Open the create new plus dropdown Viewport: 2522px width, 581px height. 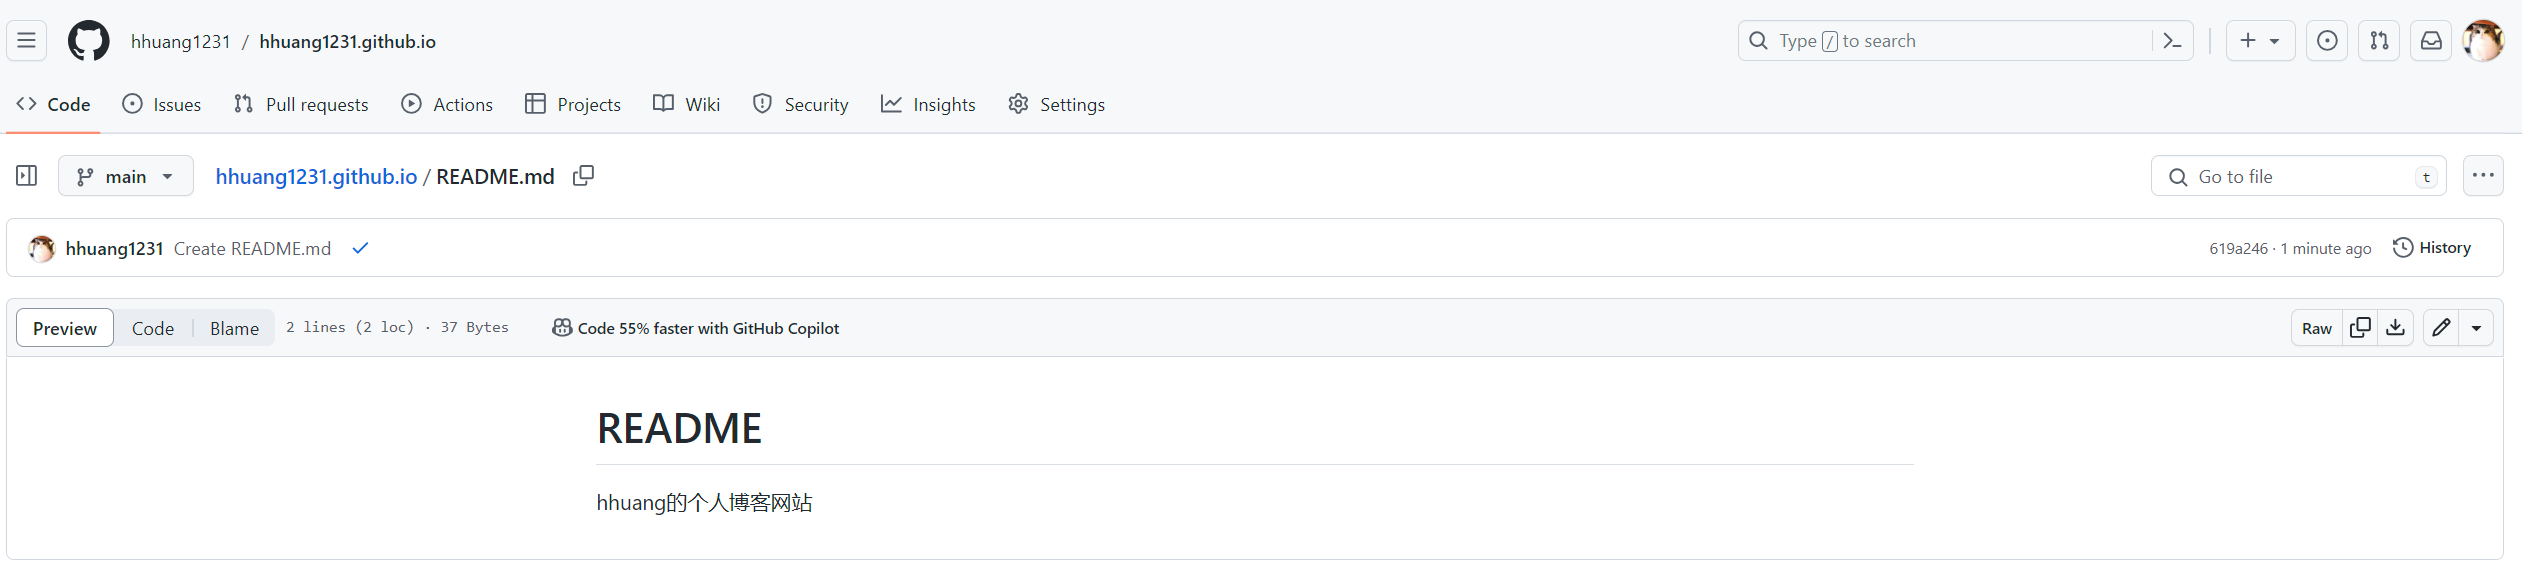2259,41
